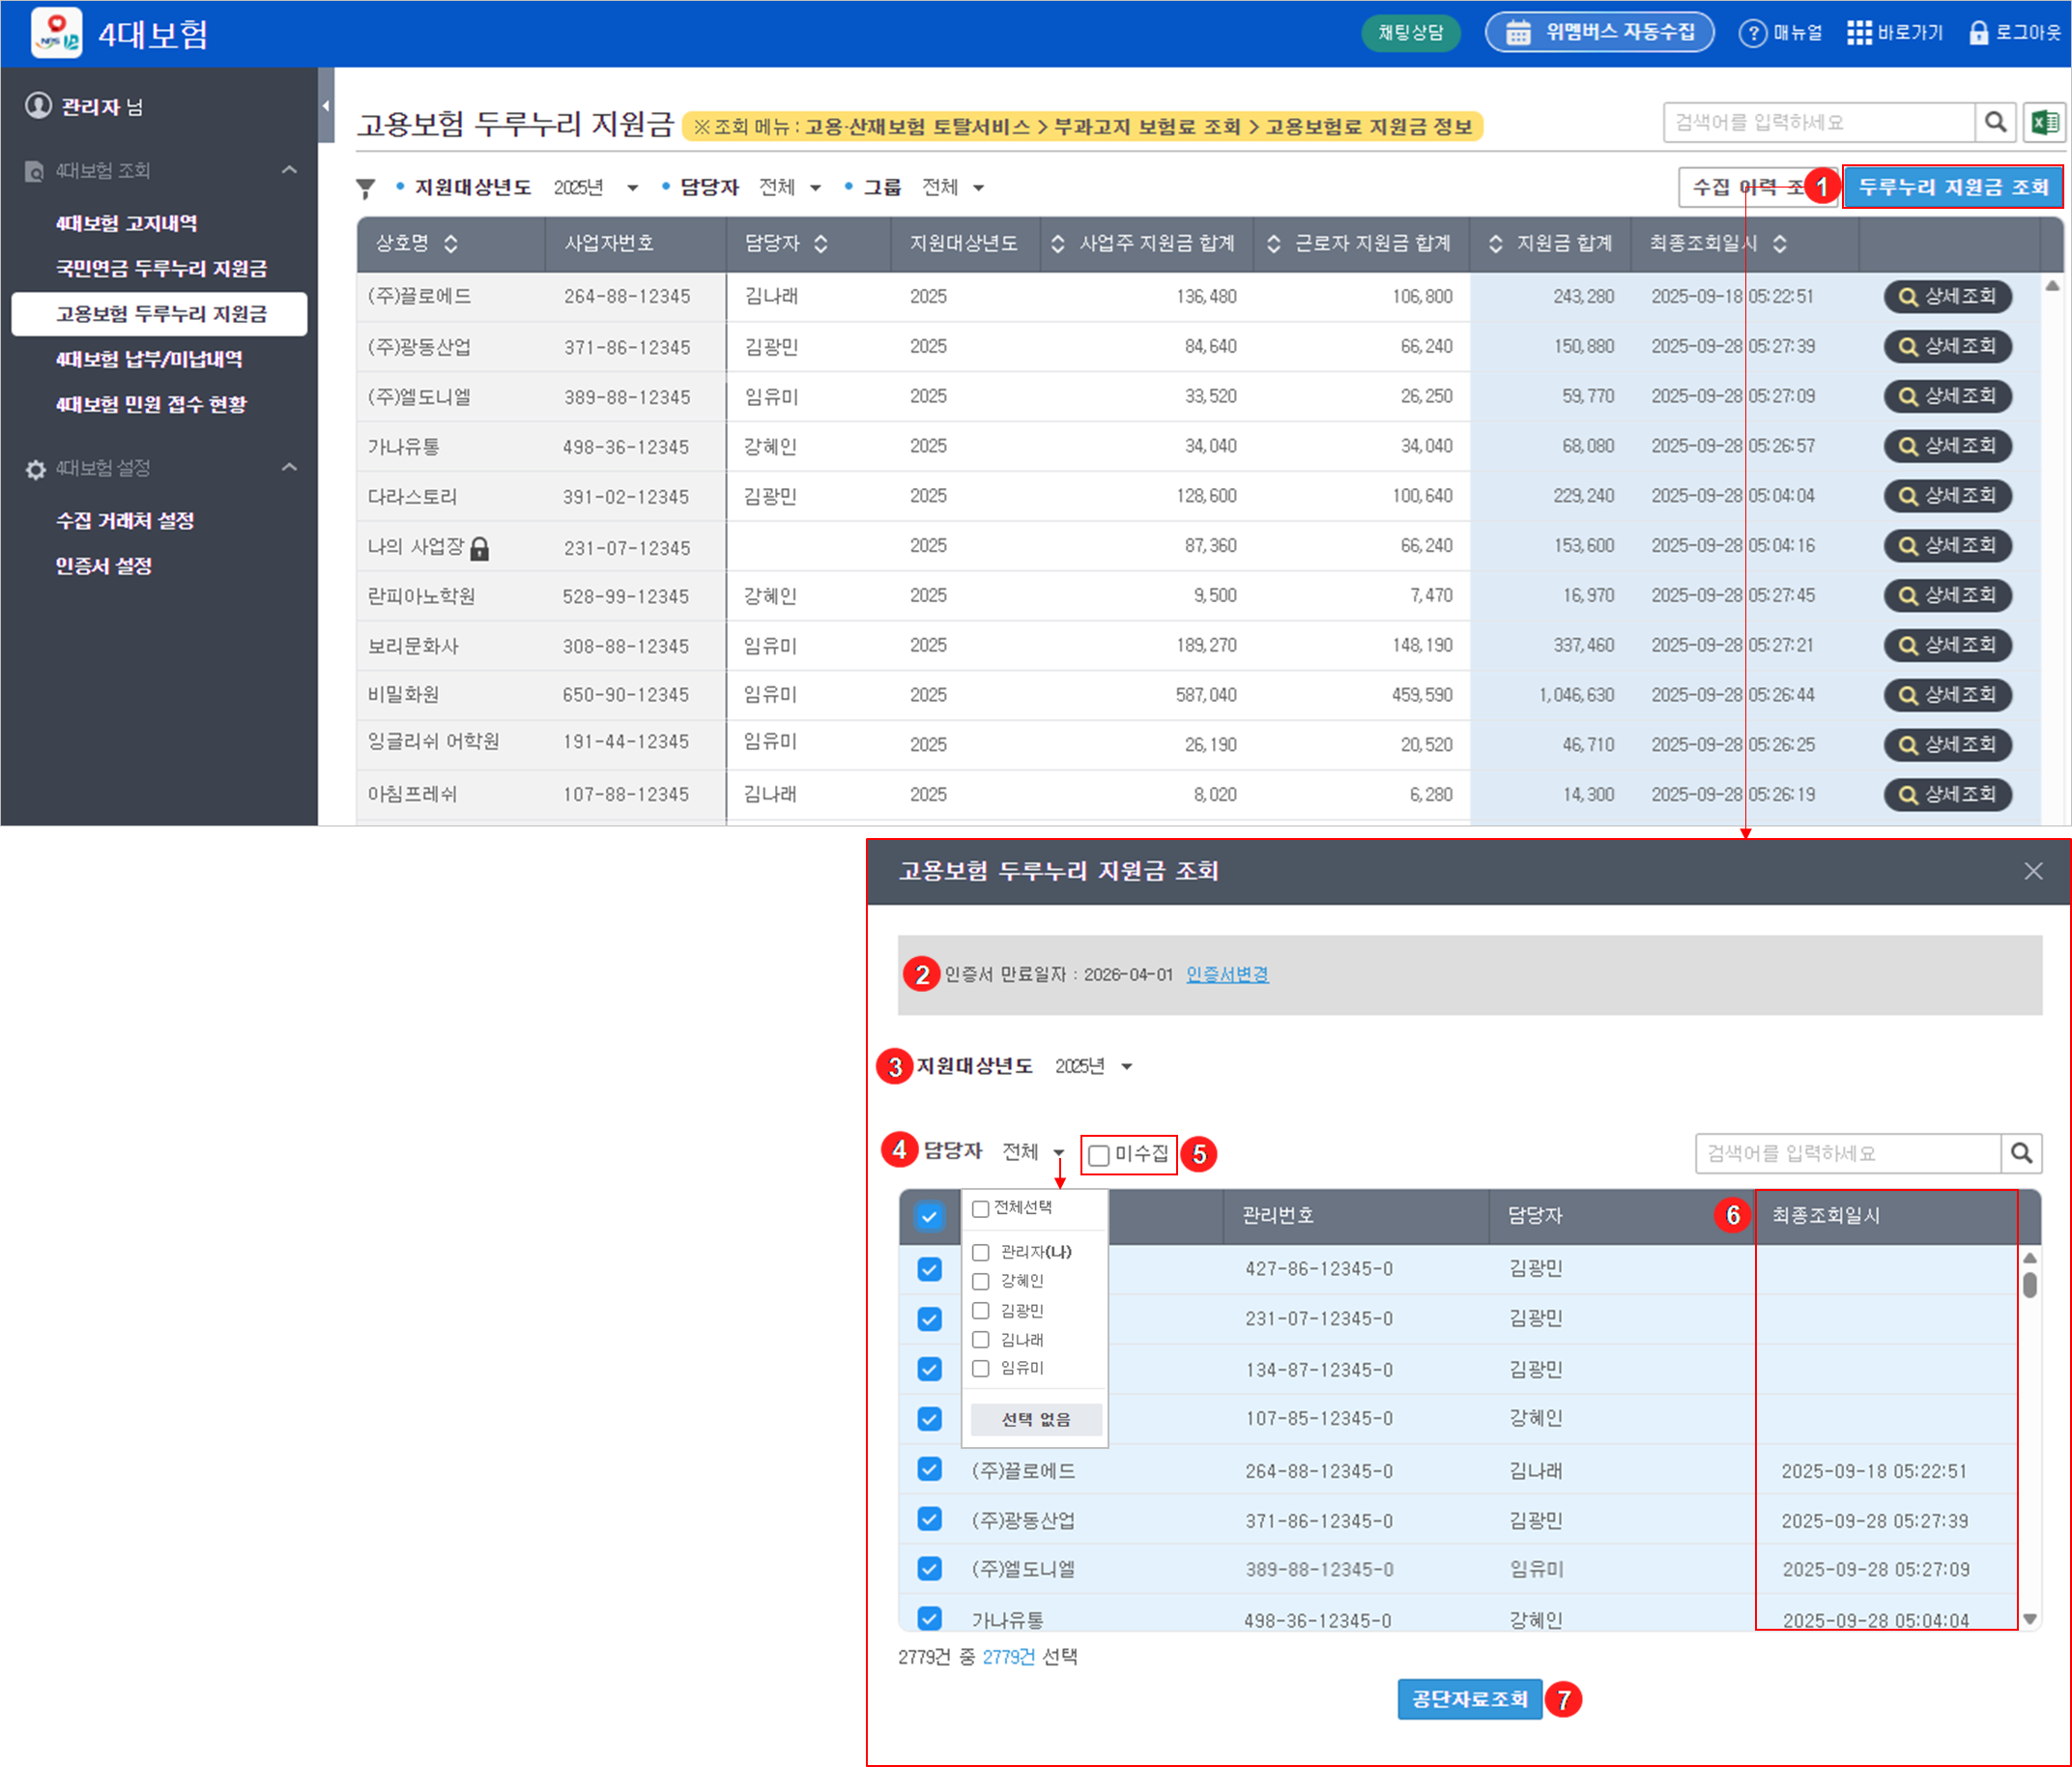Open the 바로가기 grid shortcut icon
The height and width of the screenshot is (1767, 2072).
point(1859,33)
